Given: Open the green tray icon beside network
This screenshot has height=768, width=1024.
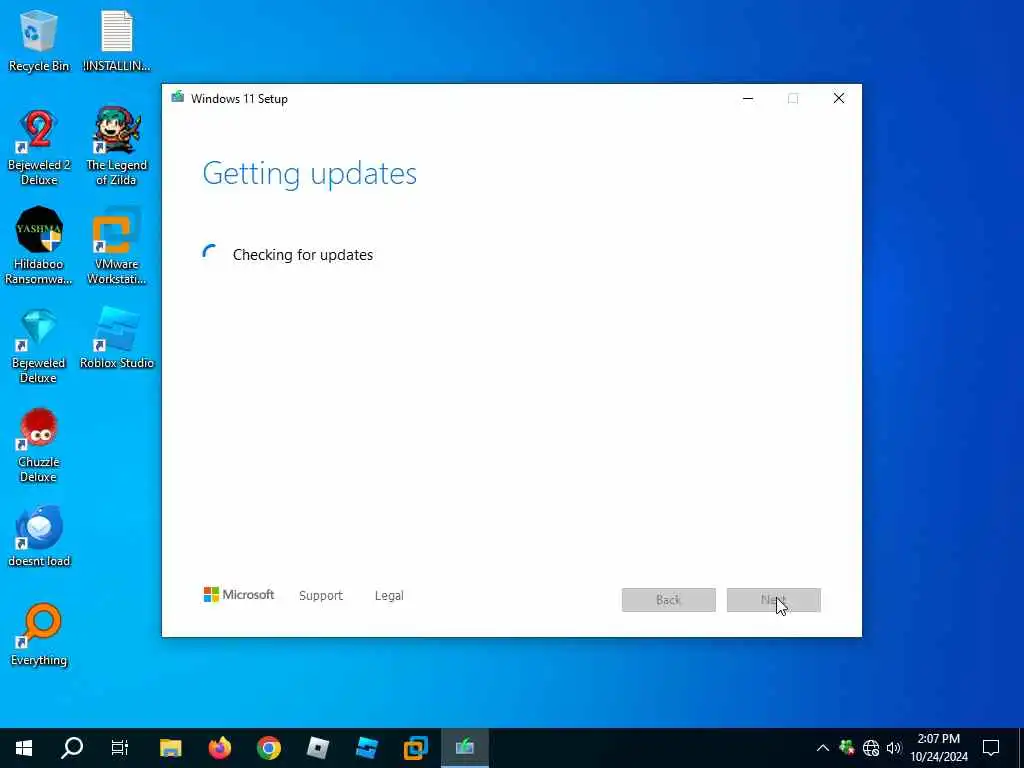Looking at the screenshot, I should (x=847, y=748).
